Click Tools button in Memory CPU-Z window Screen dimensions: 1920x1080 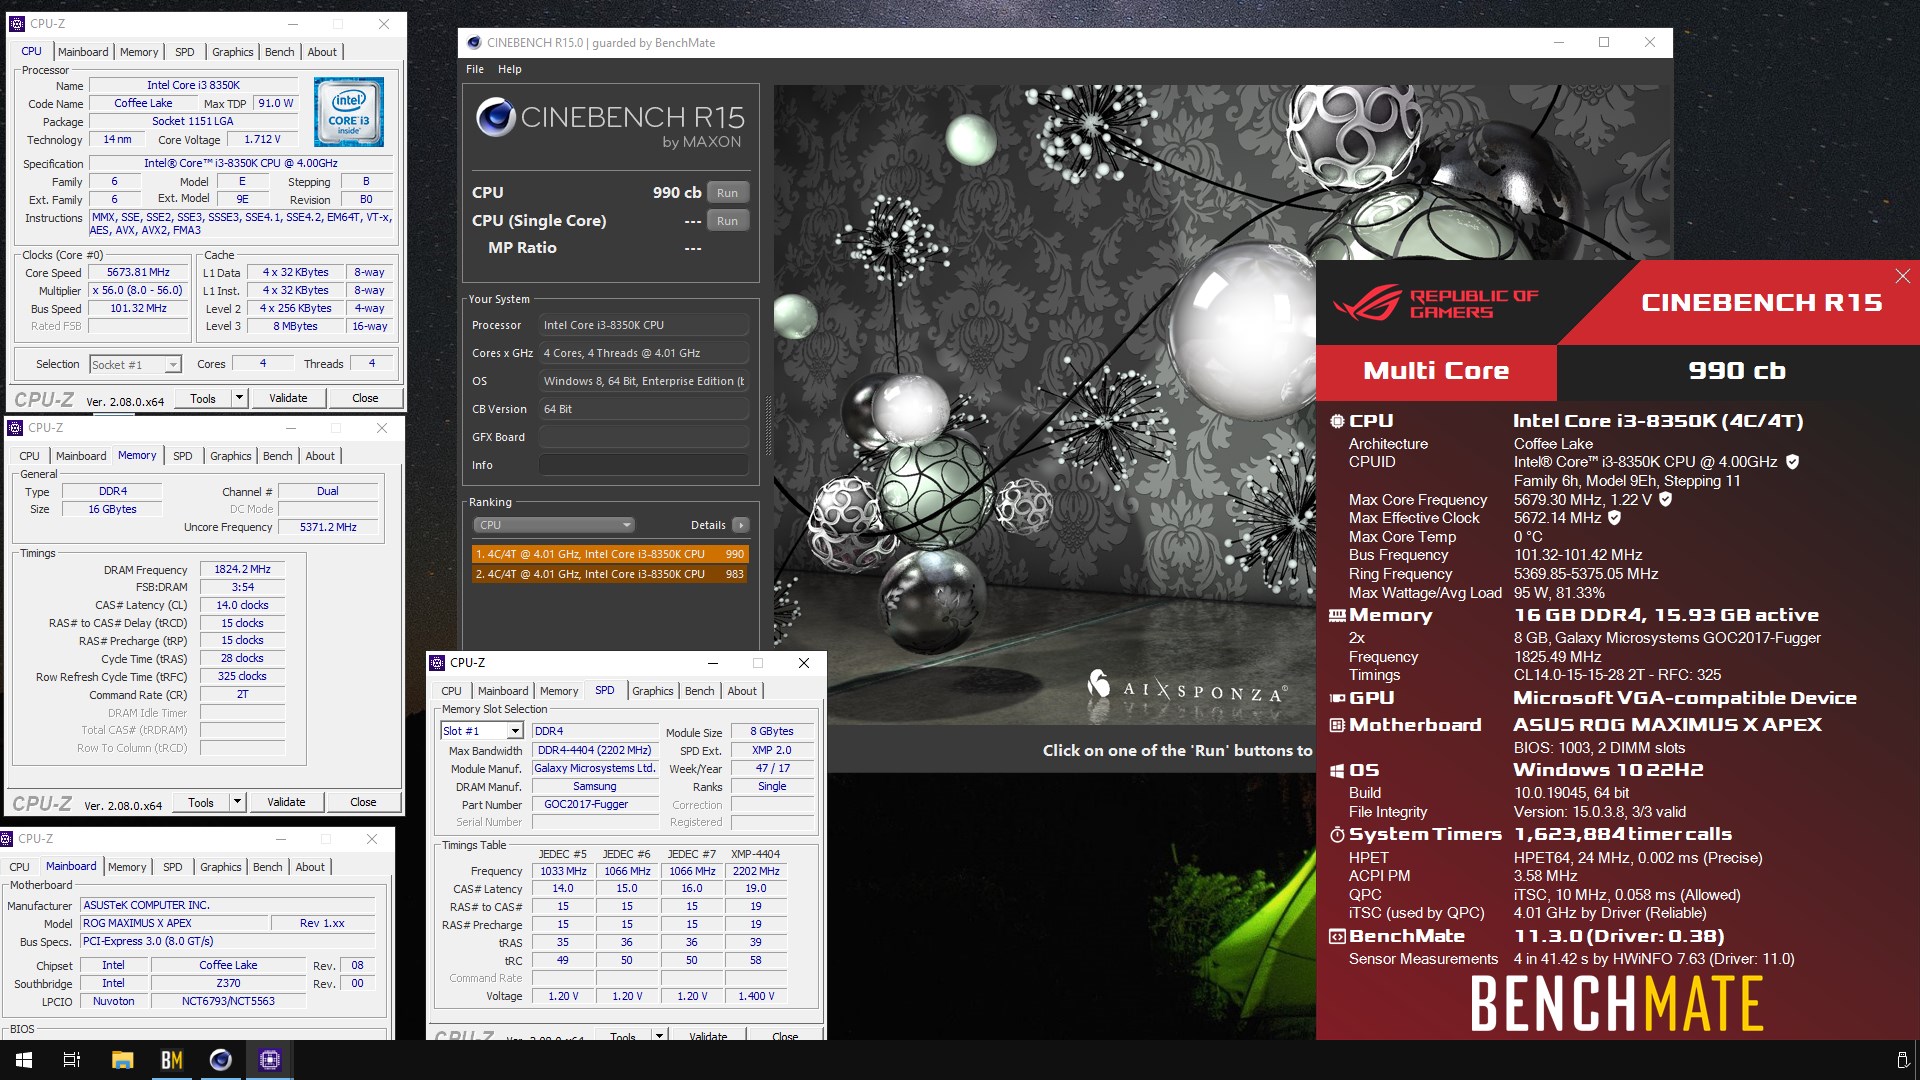point(201,802)
